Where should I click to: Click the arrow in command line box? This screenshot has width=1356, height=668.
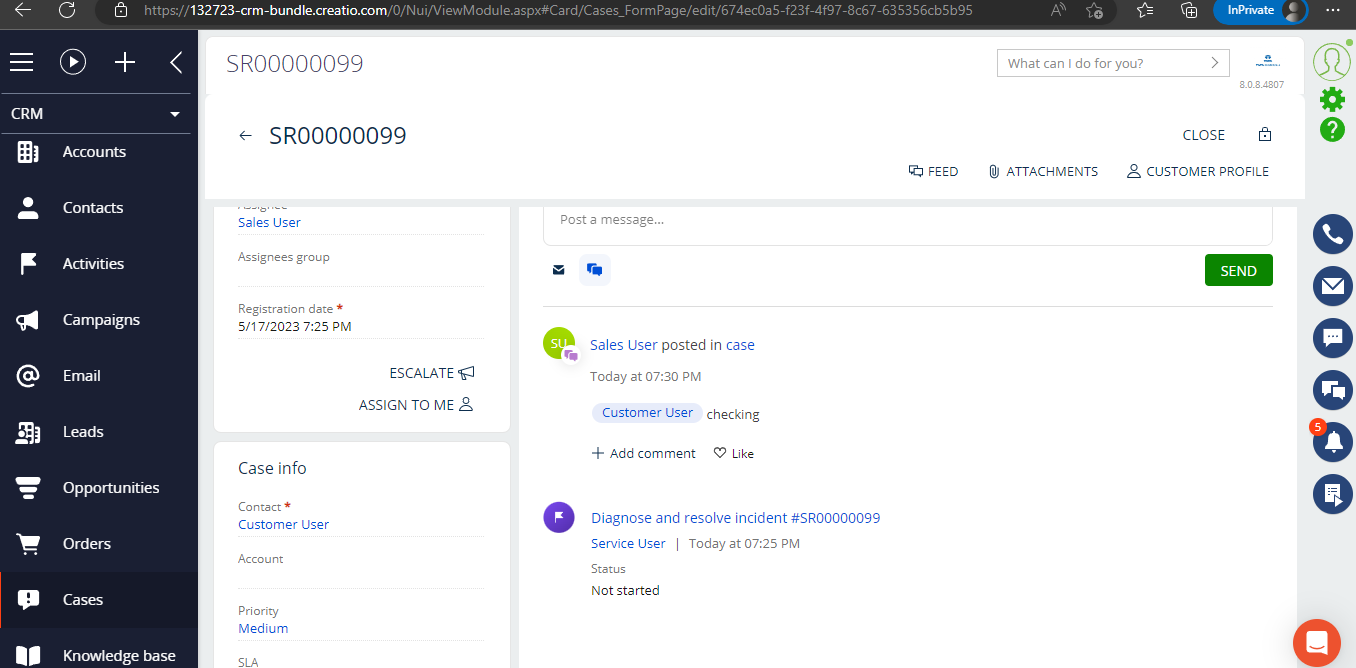pos(1215,63)
